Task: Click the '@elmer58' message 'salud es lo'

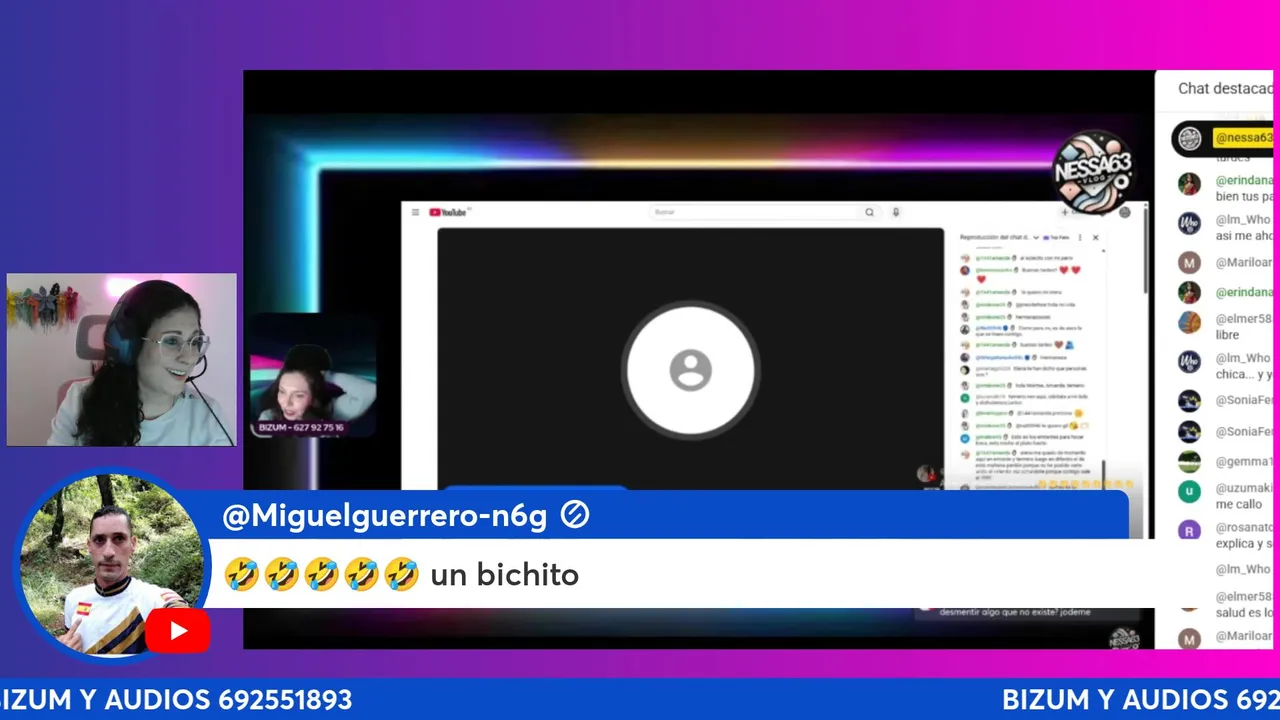Action: click(x=1244, y=613)
